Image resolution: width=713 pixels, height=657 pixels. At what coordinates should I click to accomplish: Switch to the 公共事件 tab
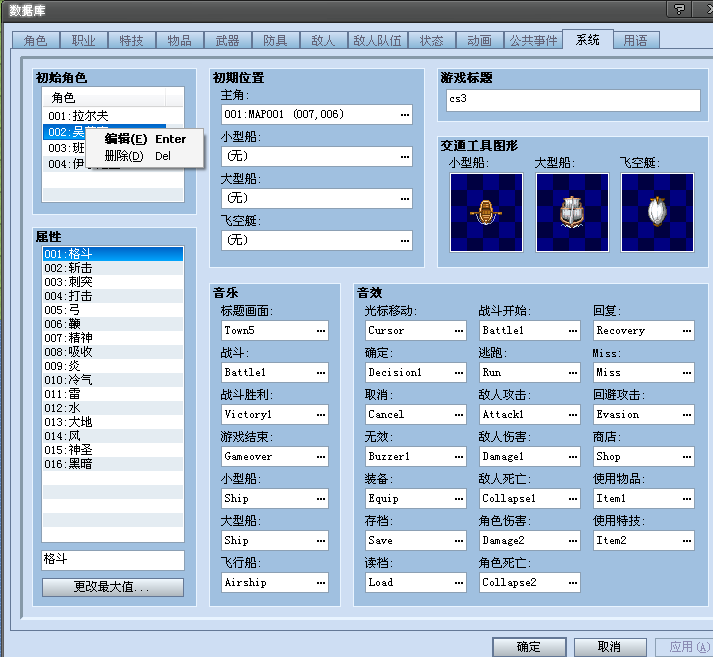pos(533,40)
